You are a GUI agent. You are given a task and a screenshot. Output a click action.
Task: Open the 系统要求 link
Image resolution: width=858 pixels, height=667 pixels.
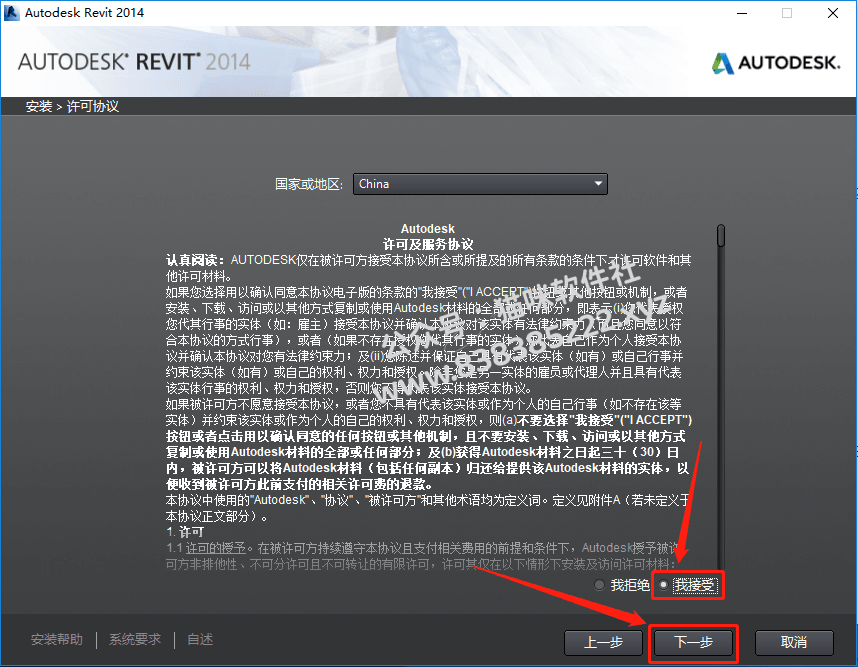point(135,639)
